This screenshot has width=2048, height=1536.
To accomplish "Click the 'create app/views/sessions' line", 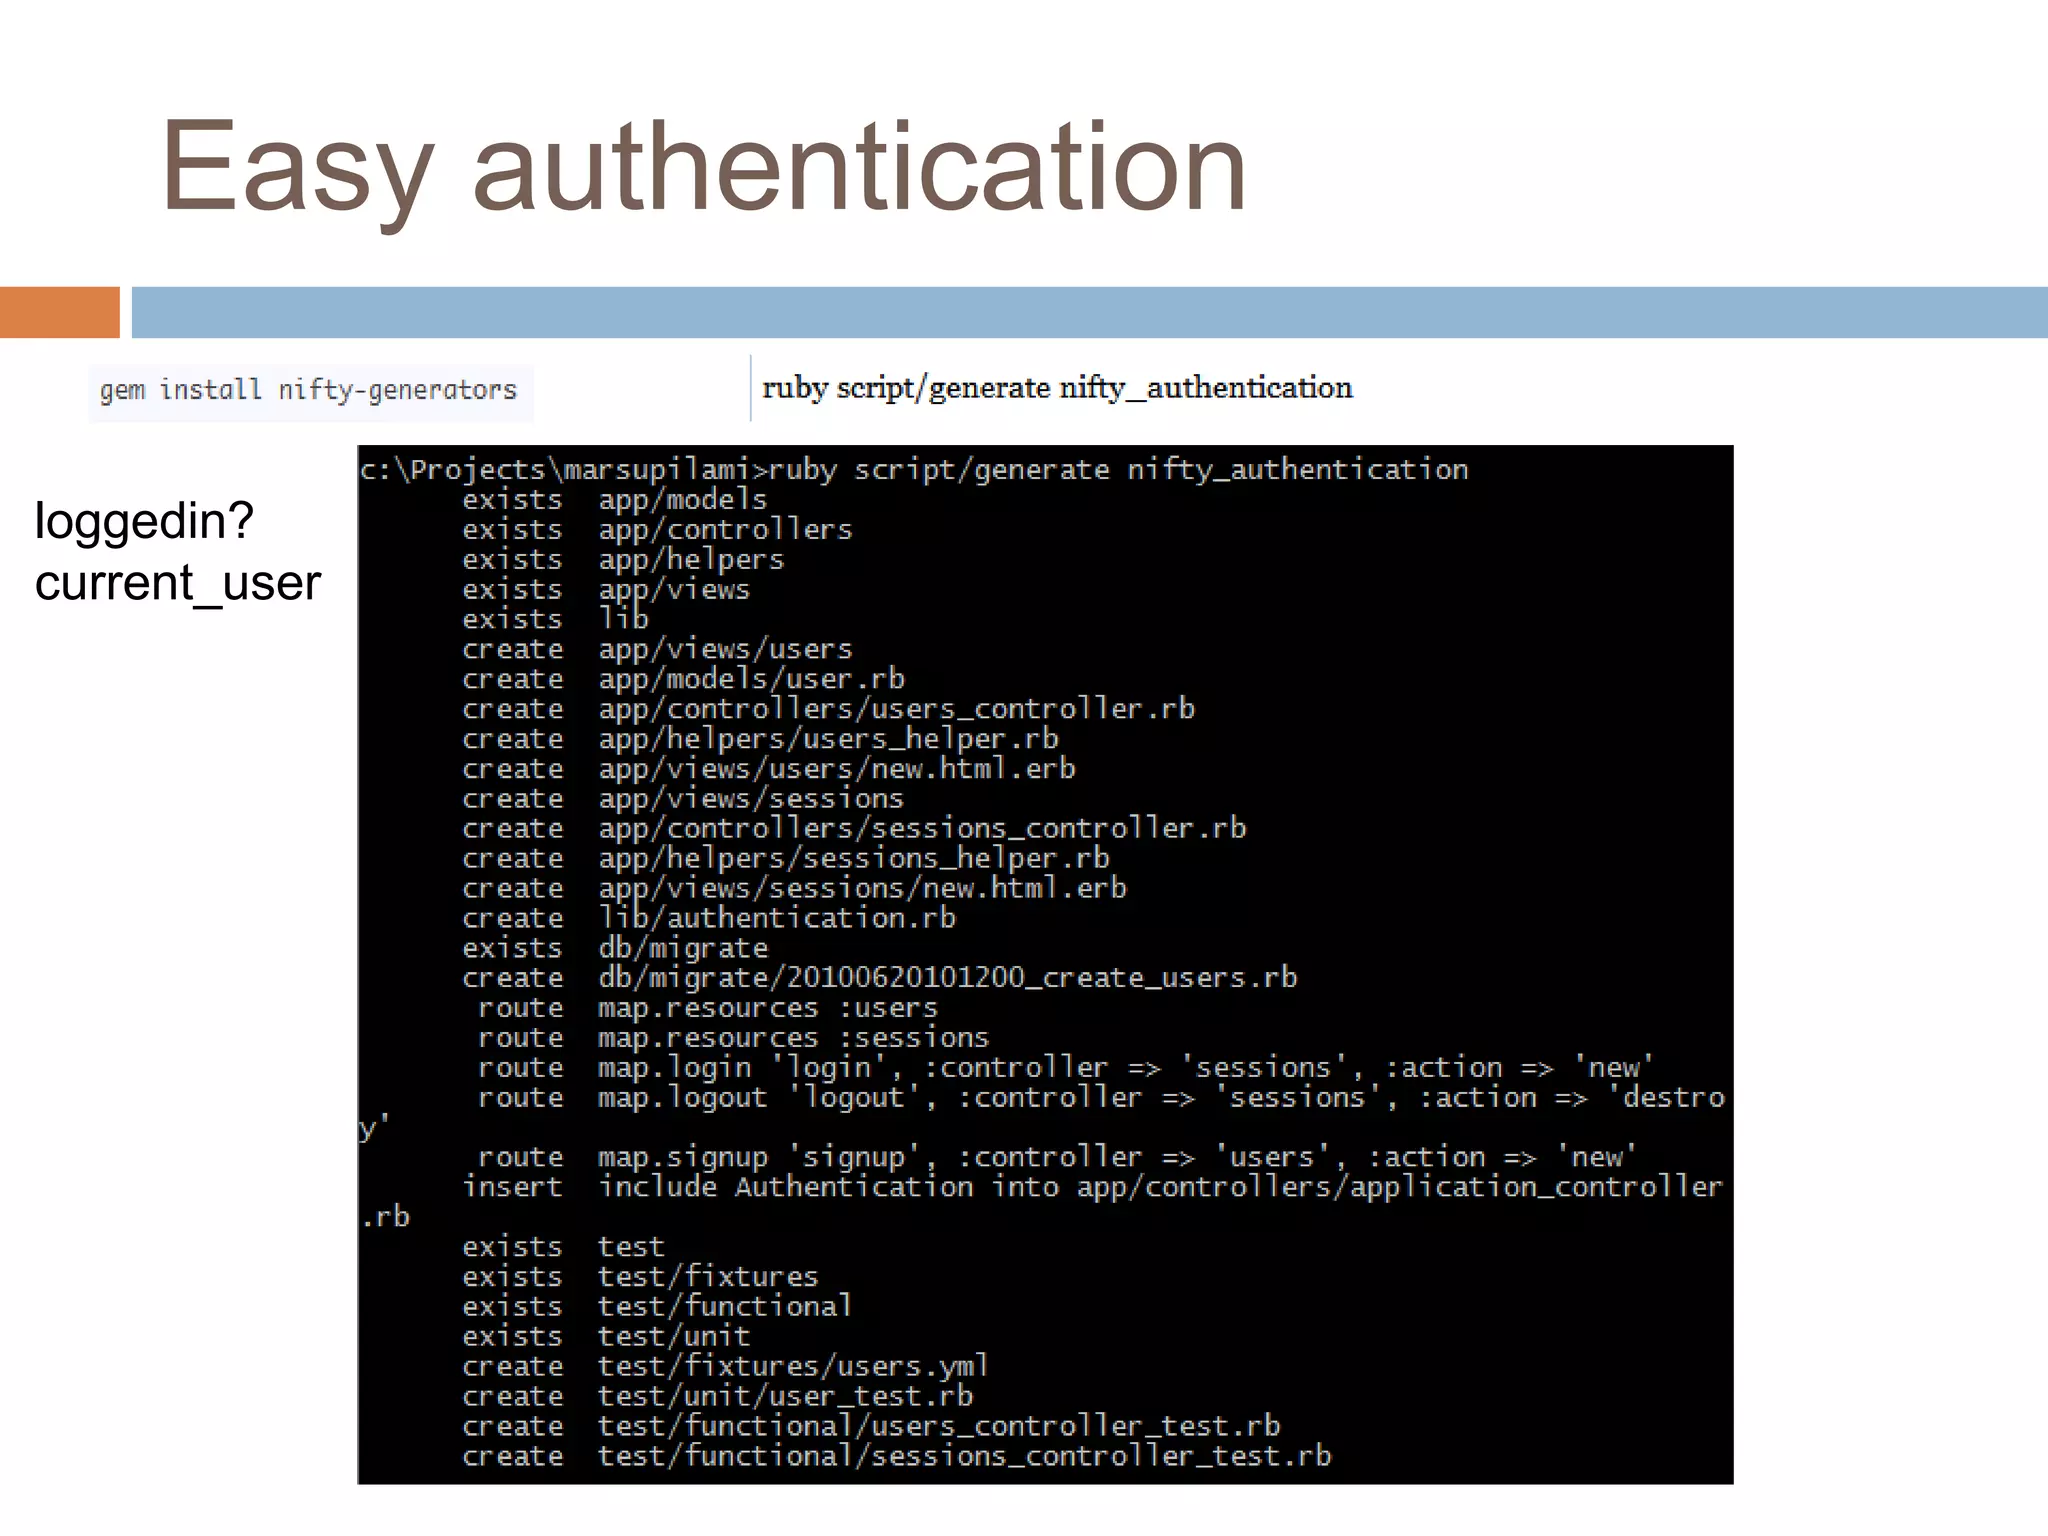I will coord(683,799).
